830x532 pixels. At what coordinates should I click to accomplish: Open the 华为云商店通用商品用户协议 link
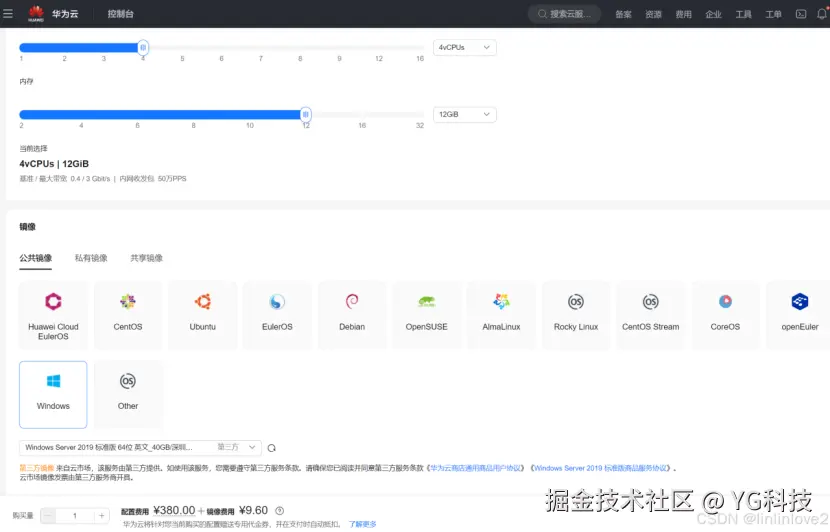coord(476,468)
